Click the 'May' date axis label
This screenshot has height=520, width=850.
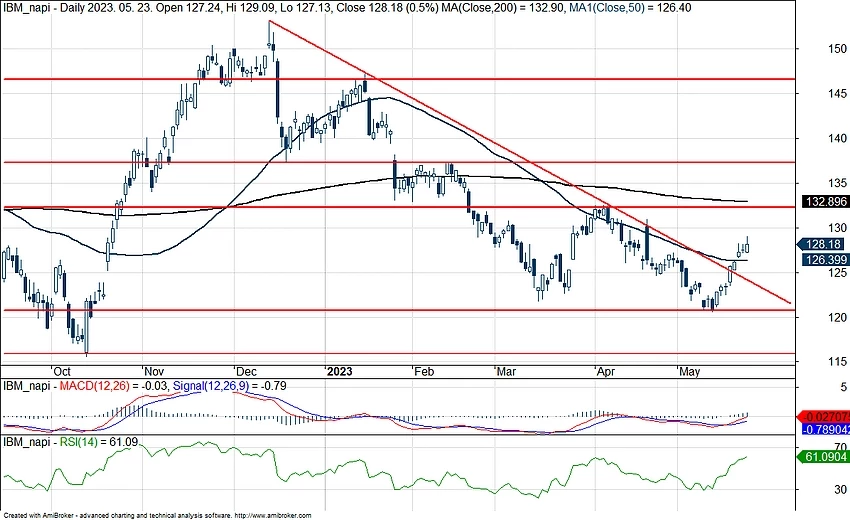click(x=690, y=372)
